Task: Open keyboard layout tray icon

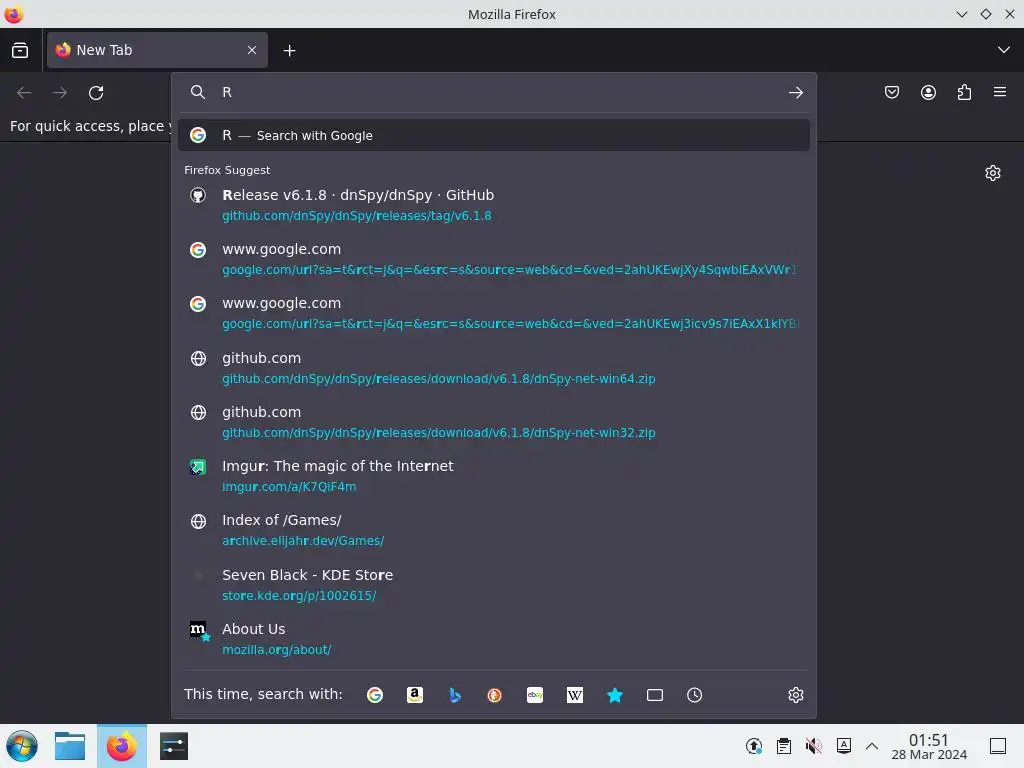Action: (844, 746)
